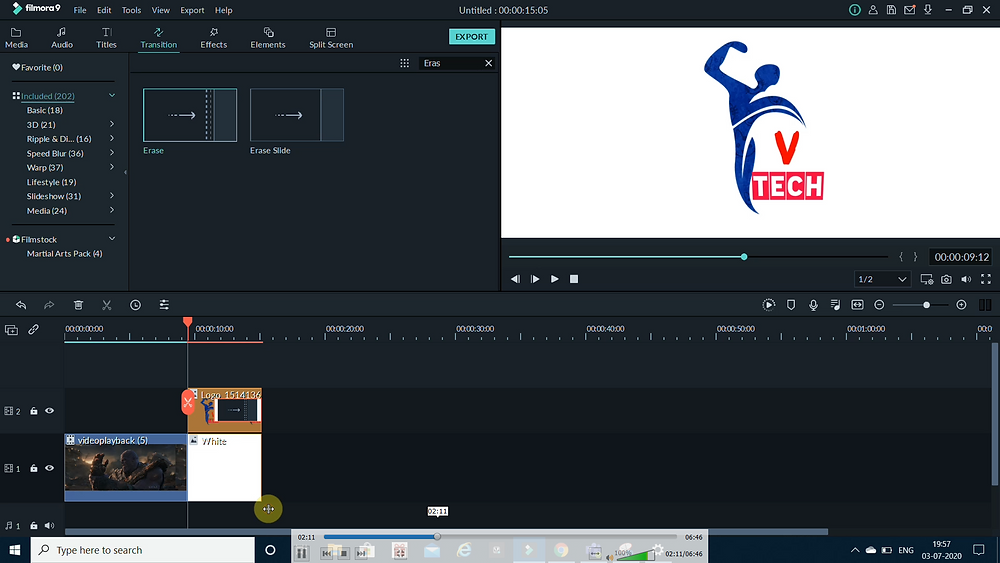Click the redo arrow in timeline toolbar
Screen dimensions: 1000x563
pyautogui.click(x=49, y=305)
